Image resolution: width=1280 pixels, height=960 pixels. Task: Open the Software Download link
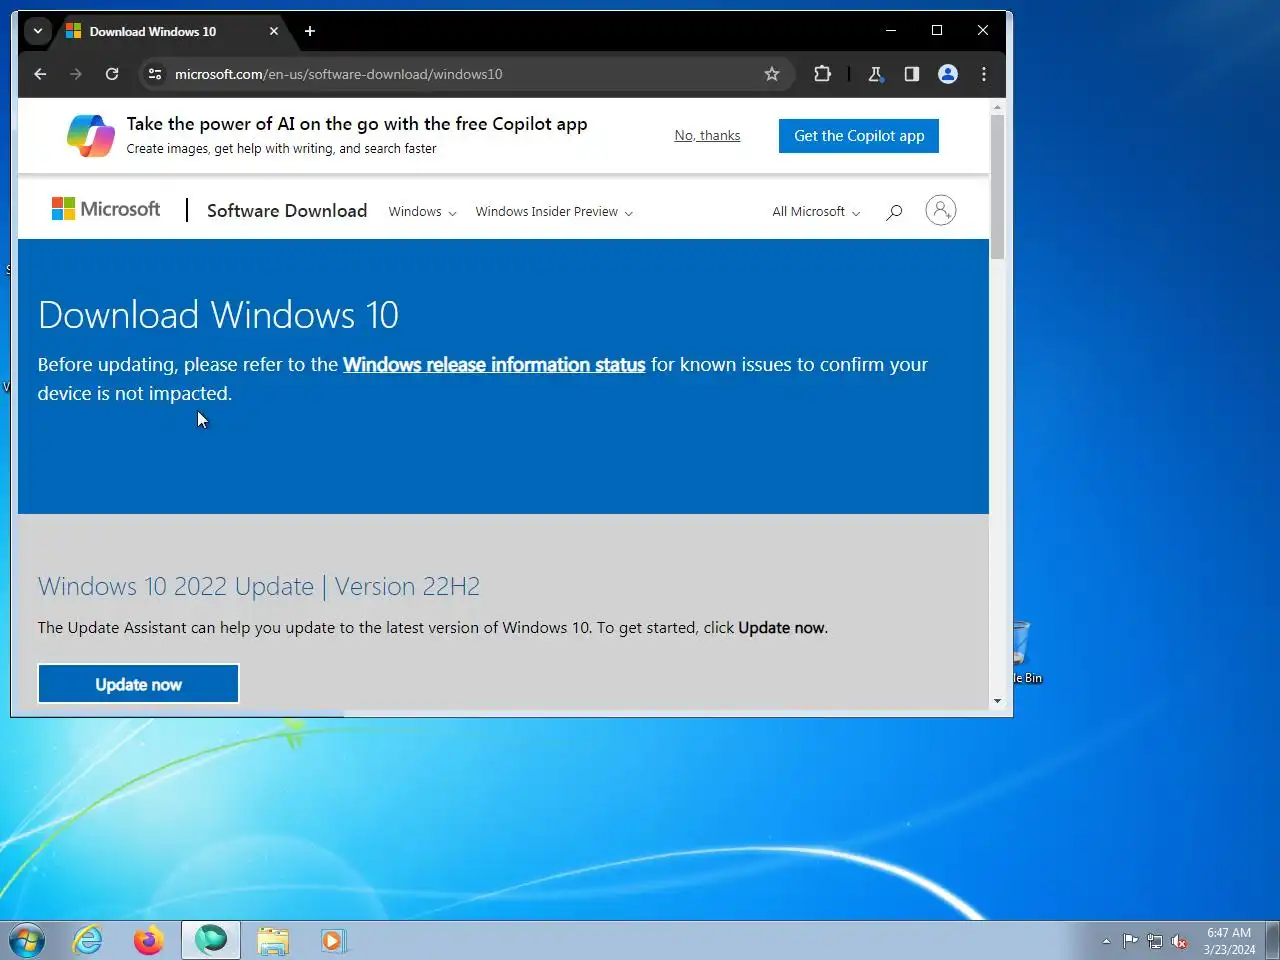(287, 211)
